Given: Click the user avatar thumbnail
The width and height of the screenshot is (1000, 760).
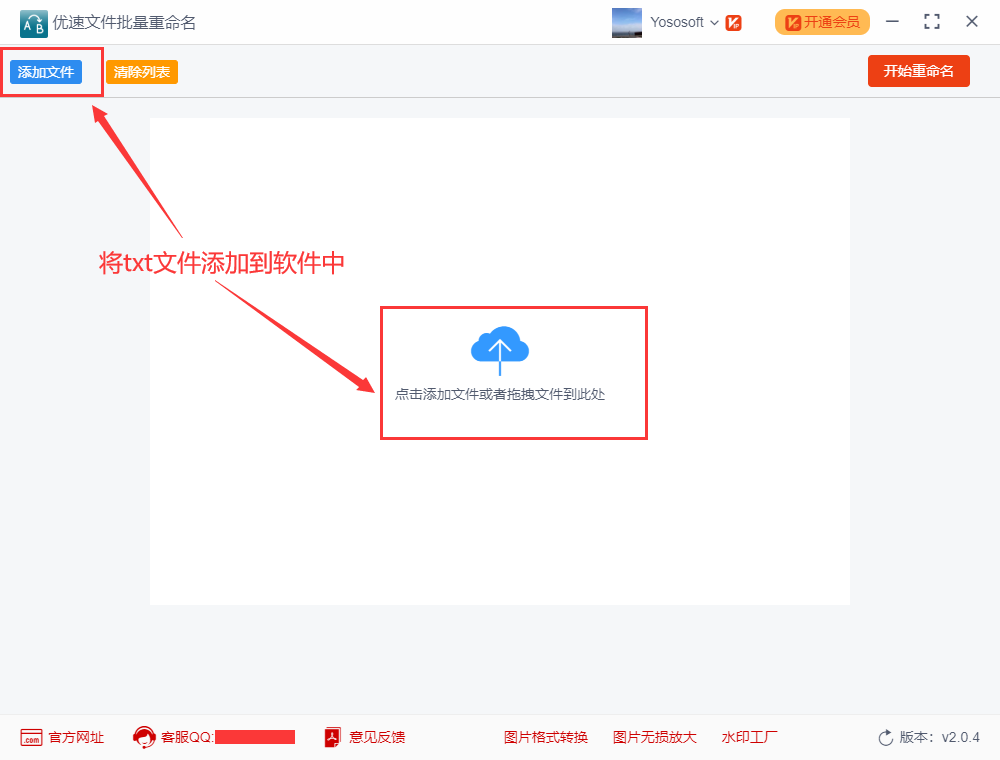Looking at the screenshot, I should (627, 23).
